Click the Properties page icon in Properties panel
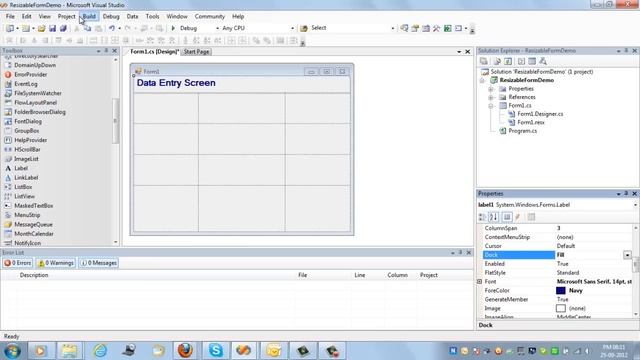The height and width of the screenshot is (360, 640). click(x=507, y=217)
